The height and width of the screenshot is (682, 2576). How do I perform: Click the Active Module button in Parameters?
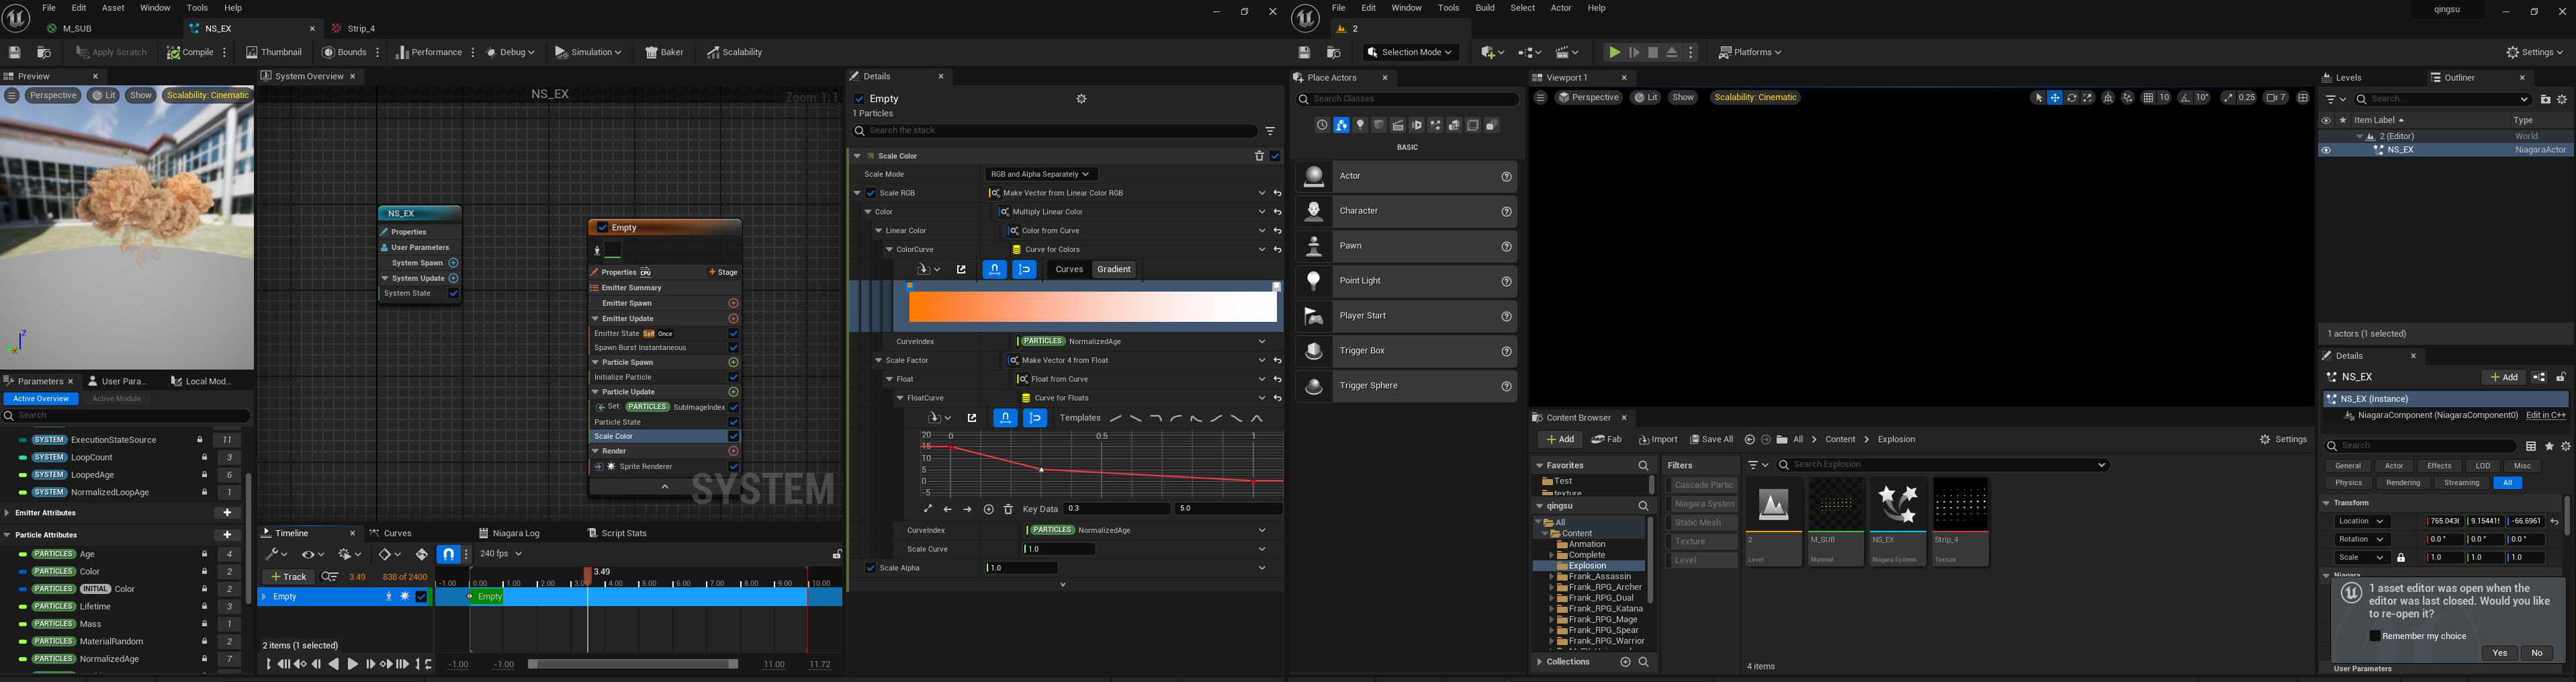point(116,399)
